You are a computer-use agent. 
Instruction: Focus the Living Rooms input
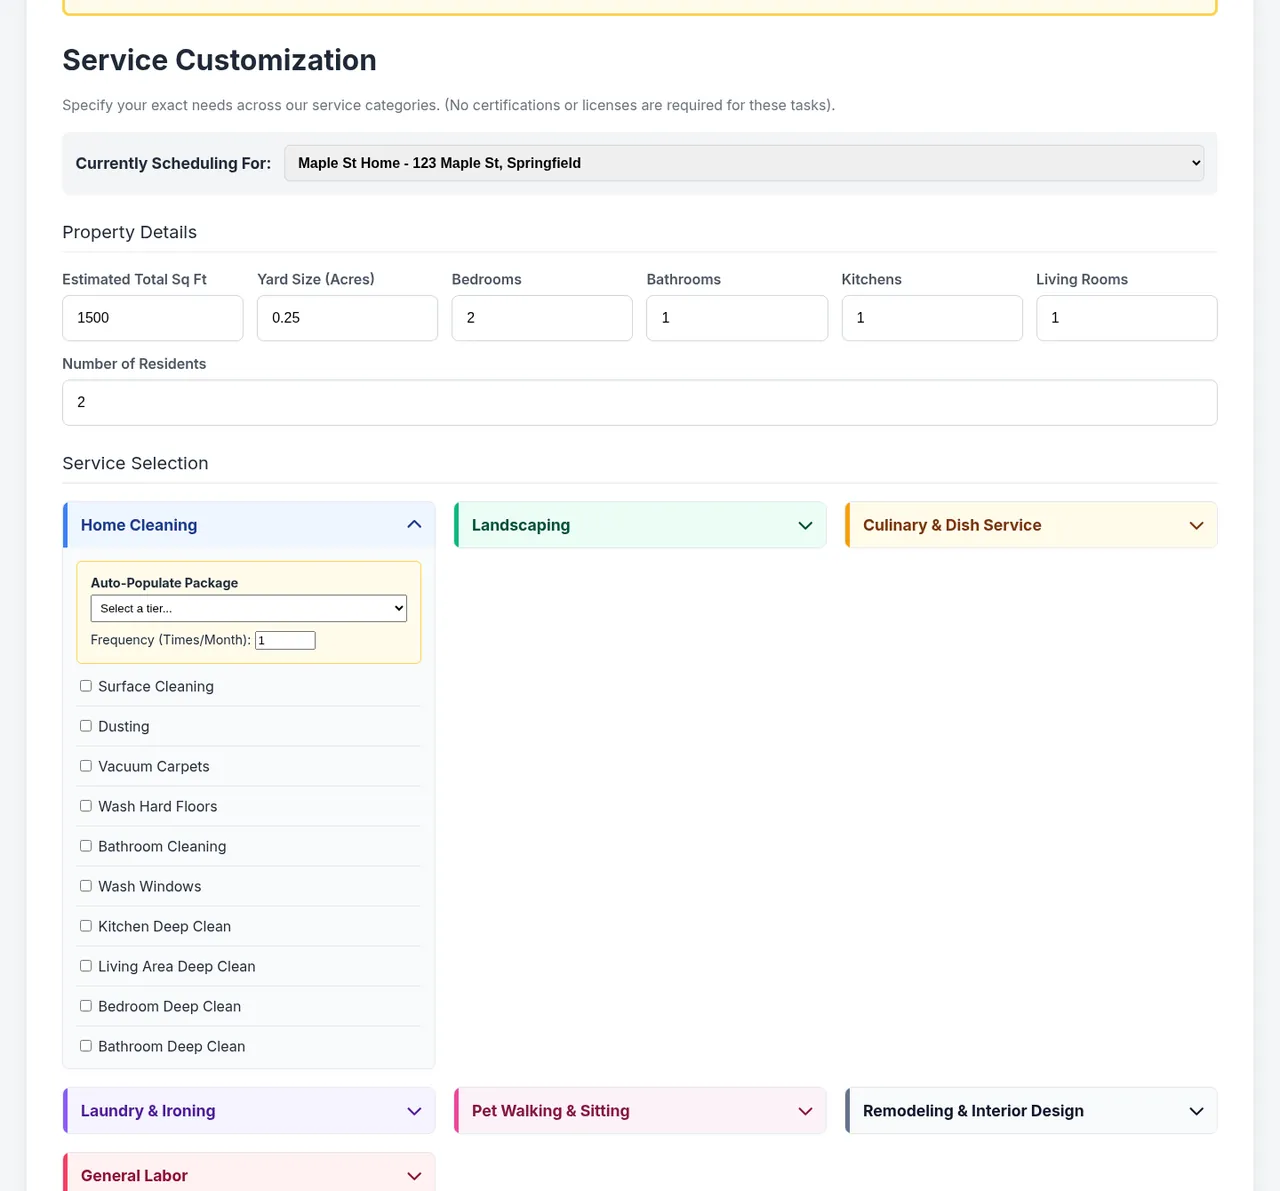pos(1127,318)
